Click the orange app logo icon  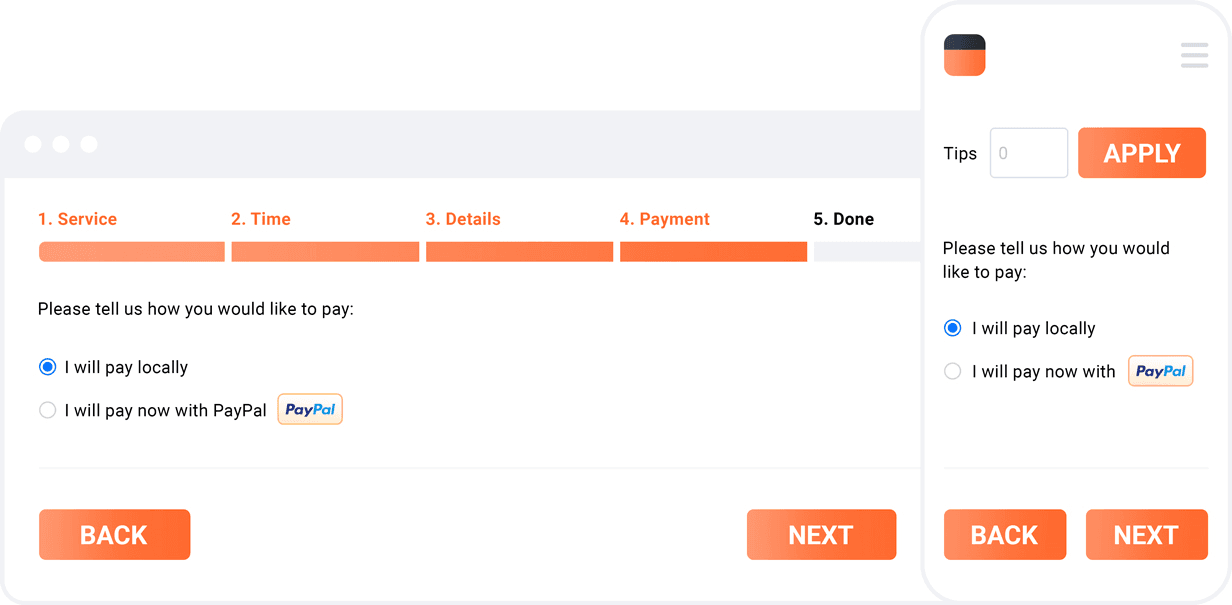pyautogui.click(x=964, y=55)
